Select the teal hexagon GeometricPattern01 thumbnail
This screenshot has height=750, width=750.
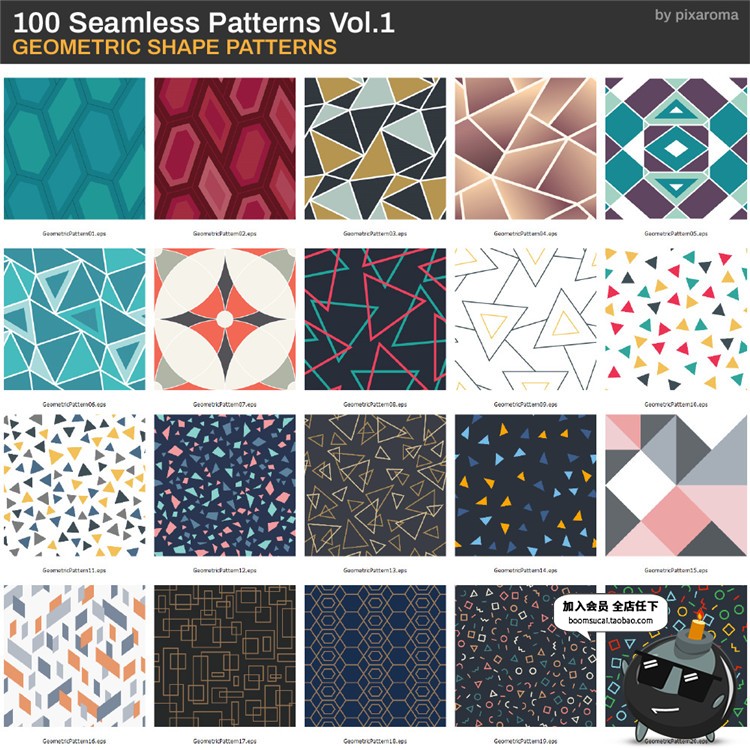75,149
